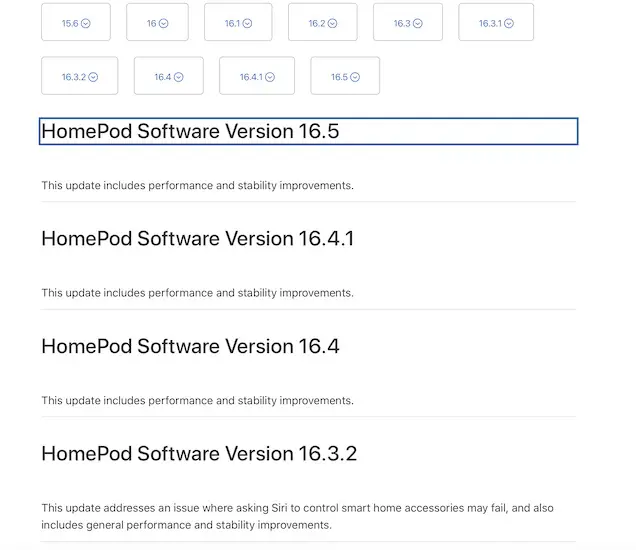Click the description text under Version 16.5

click(x=197, y=185)
